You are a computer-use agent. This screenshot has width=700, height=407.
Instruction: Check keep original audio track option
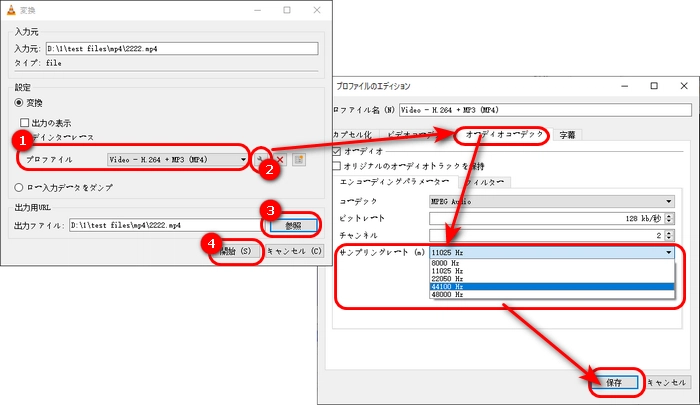click(337, 165)
